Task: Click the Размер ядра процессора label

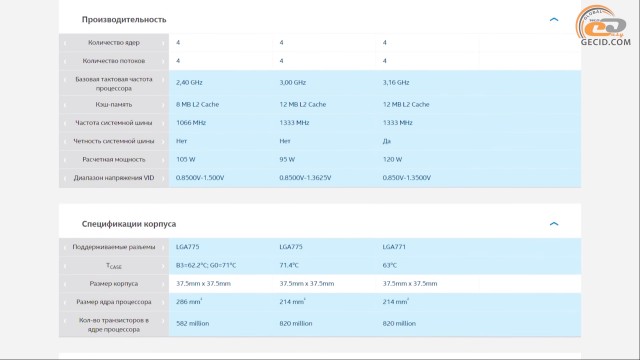Action: [x=114, y=302]
